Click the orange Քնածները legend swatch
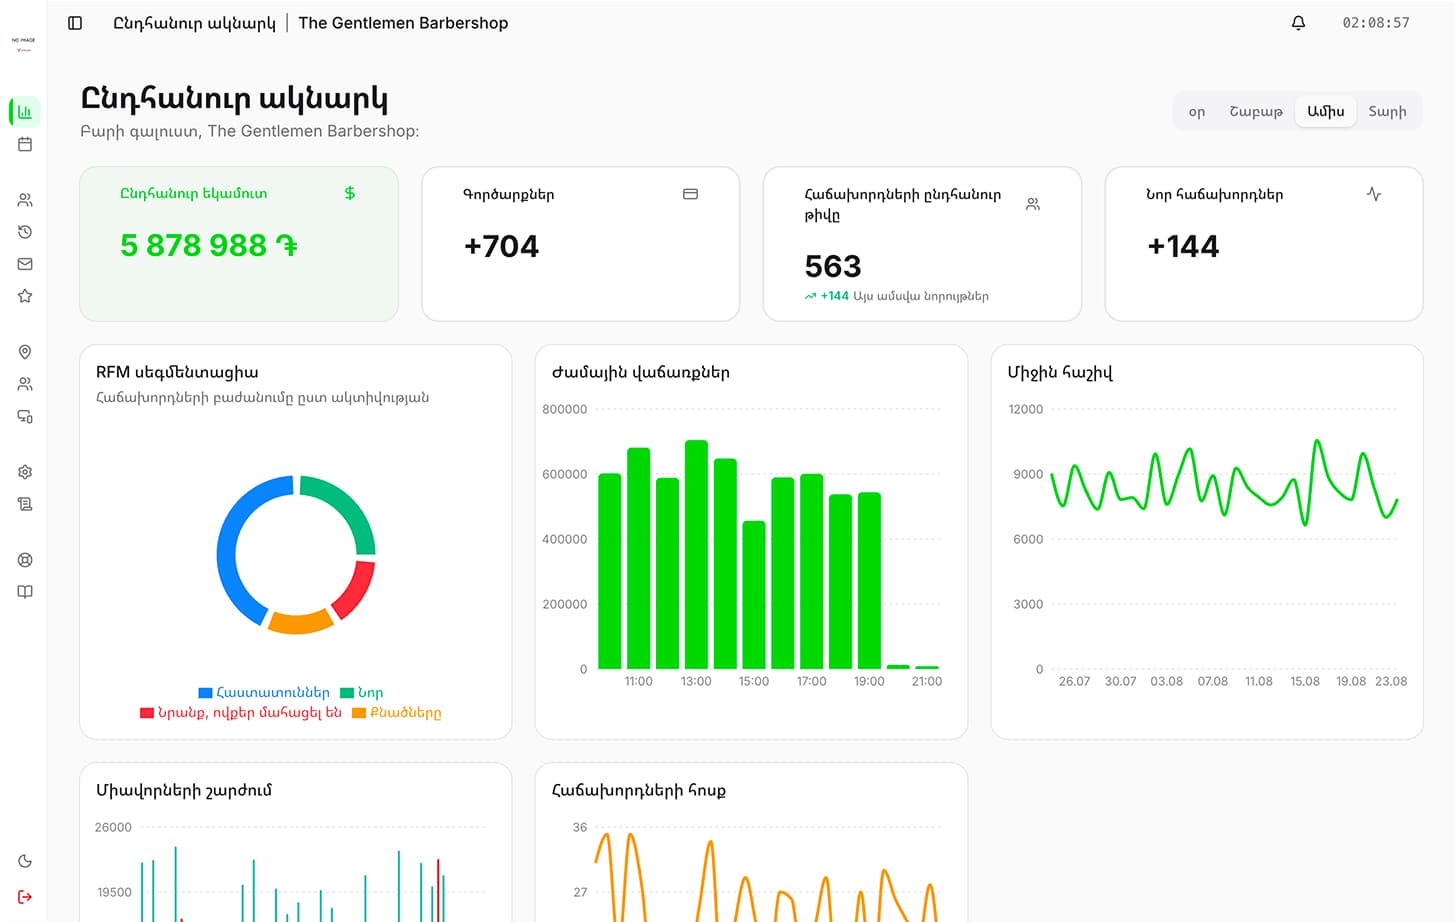 coord(359,713)
